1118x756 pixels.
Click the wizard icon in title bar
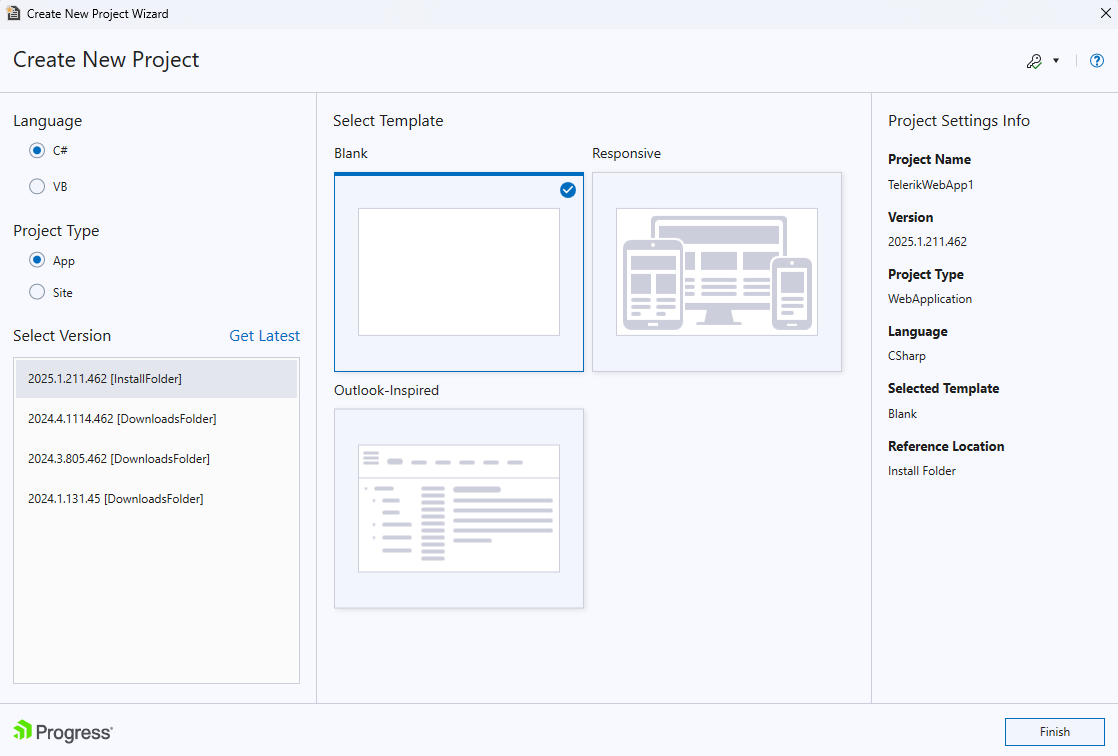pos(13,14)
